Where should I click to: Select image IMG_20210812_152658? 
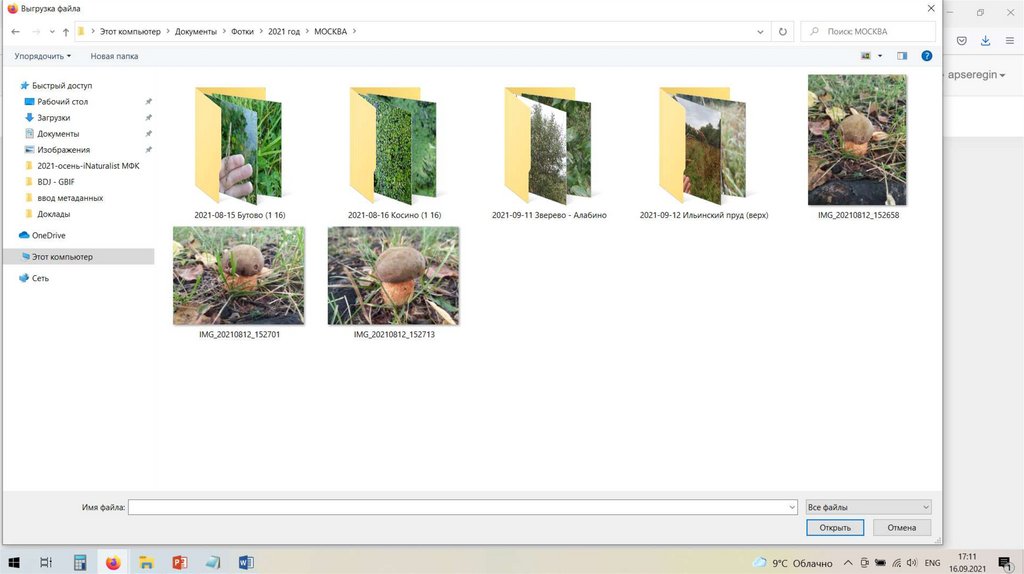[x=857, y=148]
